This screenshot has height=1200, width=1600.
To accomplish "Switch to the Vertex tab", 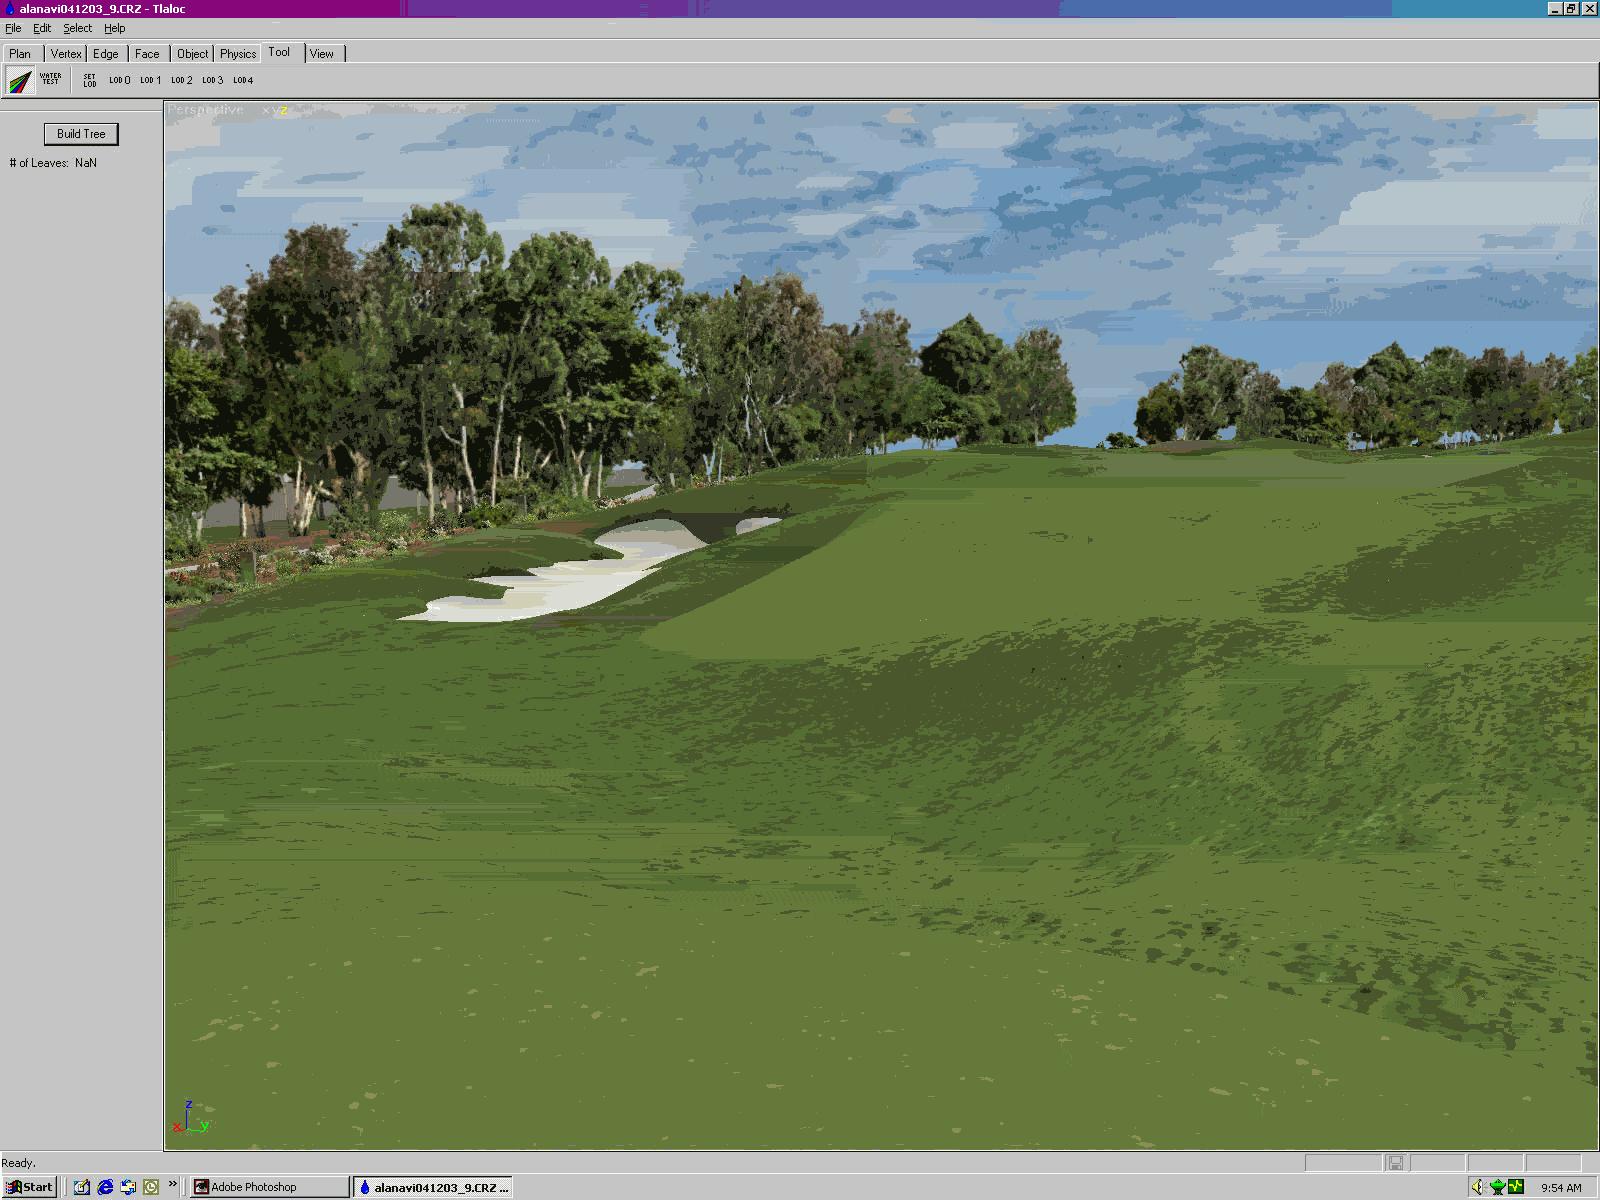I will (66, 54).
